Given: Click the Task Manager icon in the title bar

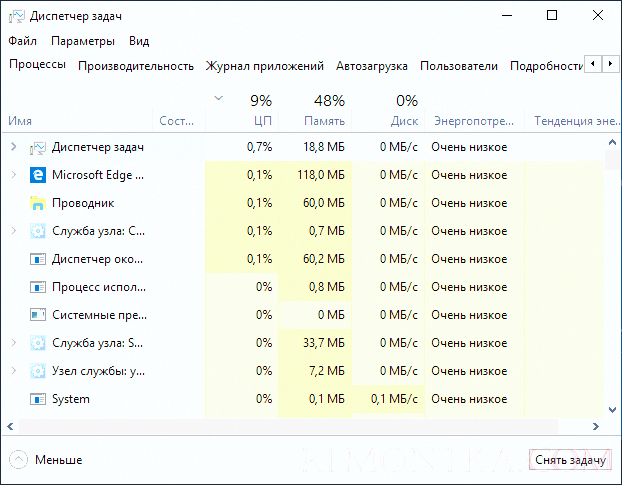Looking at the screenshot, I should 16,16.
